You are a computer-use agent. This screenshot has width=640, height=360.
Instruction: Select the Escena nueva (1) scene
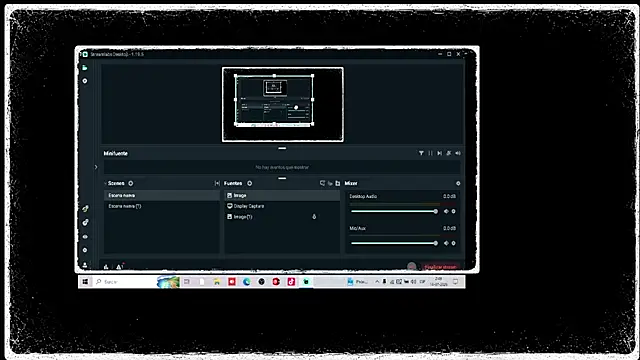tap(162, 206)
